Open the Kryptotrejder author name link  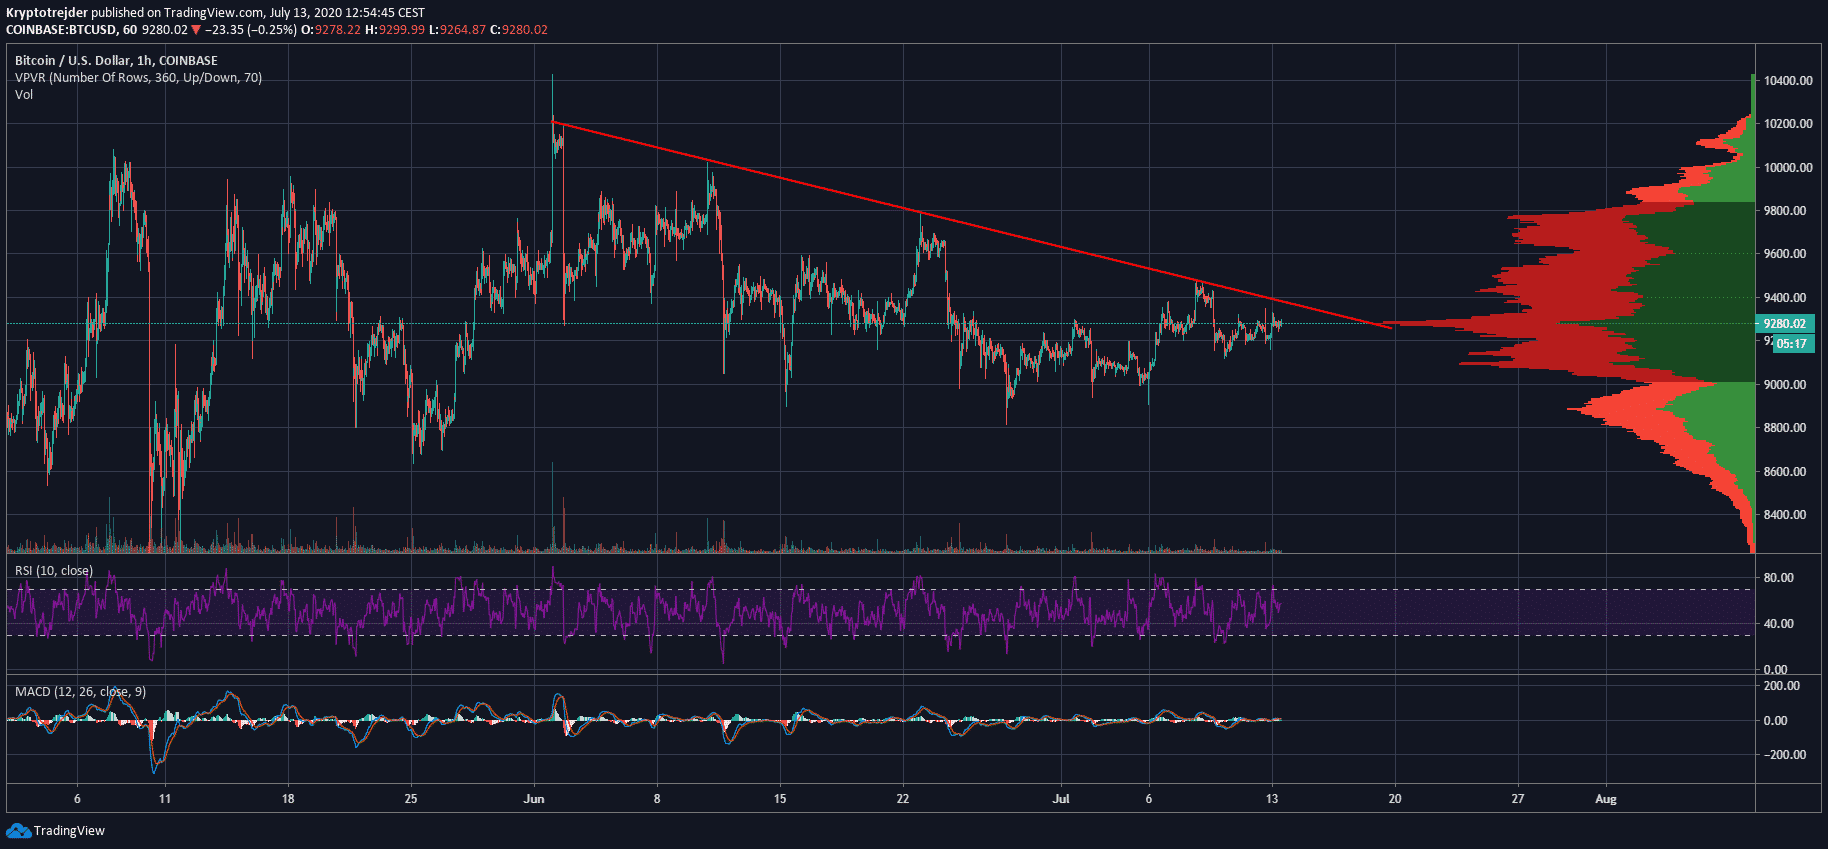pos(47,13)
